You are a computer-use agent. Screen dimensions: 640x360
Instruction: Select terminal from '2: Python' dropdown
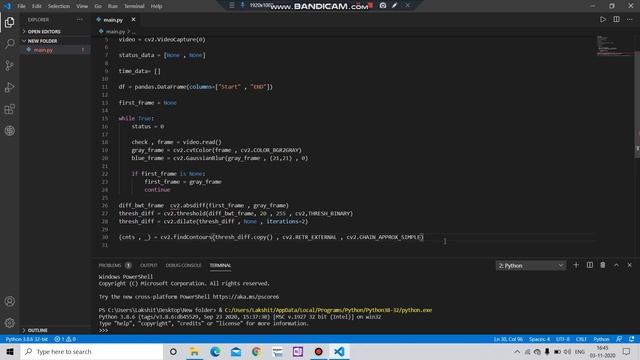[531, 266]
